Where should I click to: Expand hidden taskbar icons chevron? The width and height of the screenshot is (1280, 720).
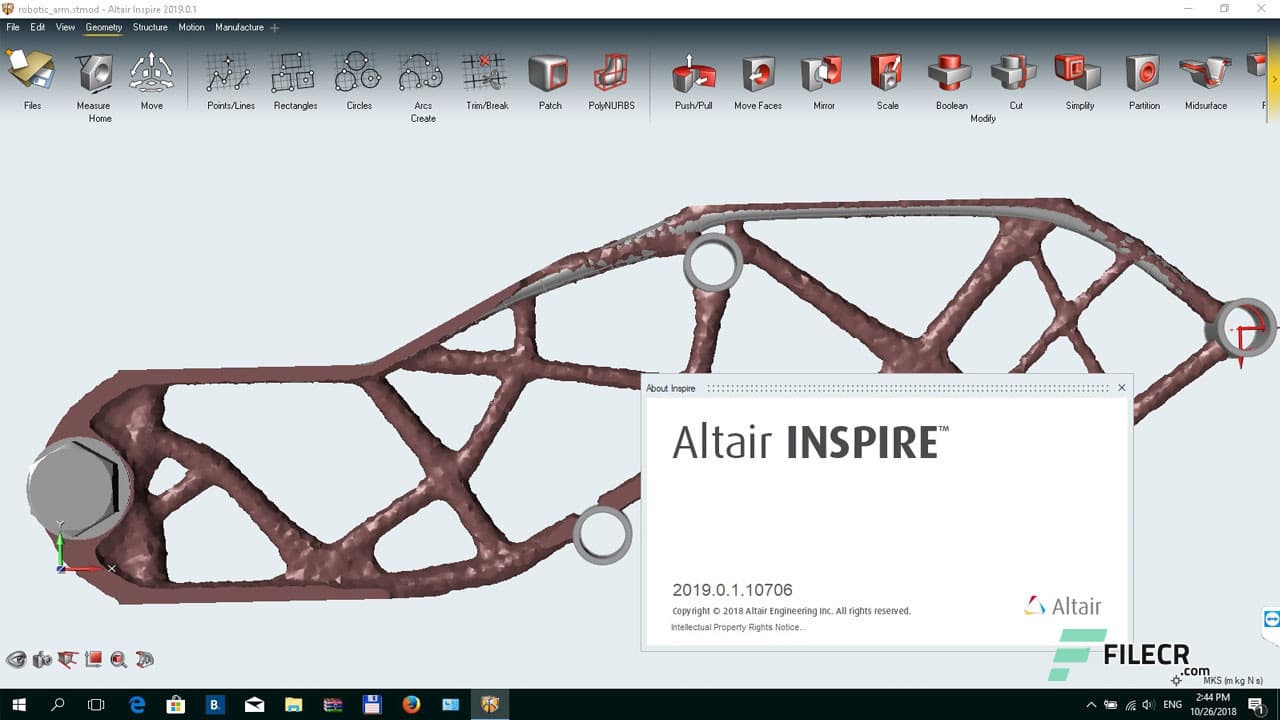(x=1091, y=703)
